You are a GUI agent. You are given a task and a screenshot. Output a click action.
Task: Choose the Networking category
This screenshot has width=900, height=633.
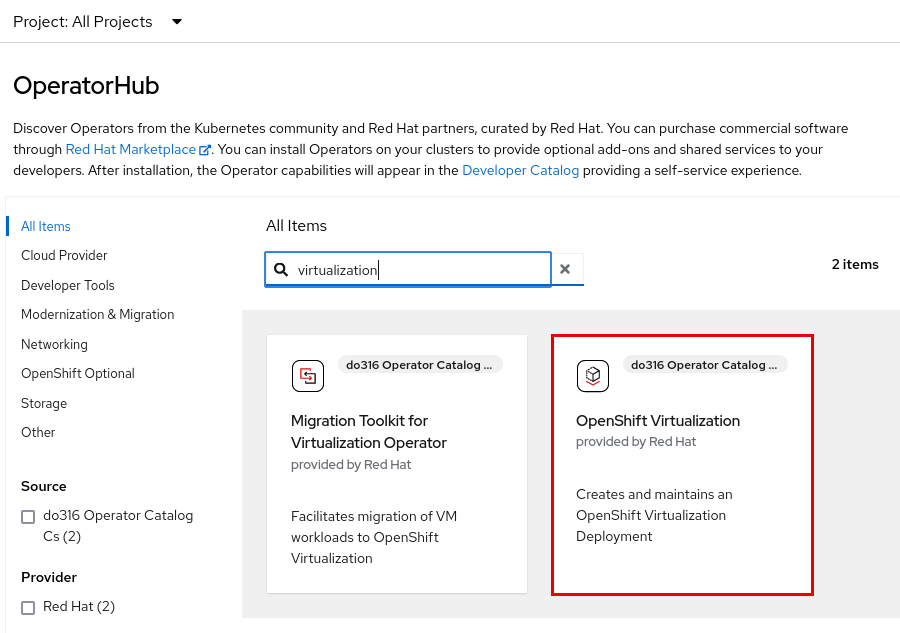tap(54, 345)
